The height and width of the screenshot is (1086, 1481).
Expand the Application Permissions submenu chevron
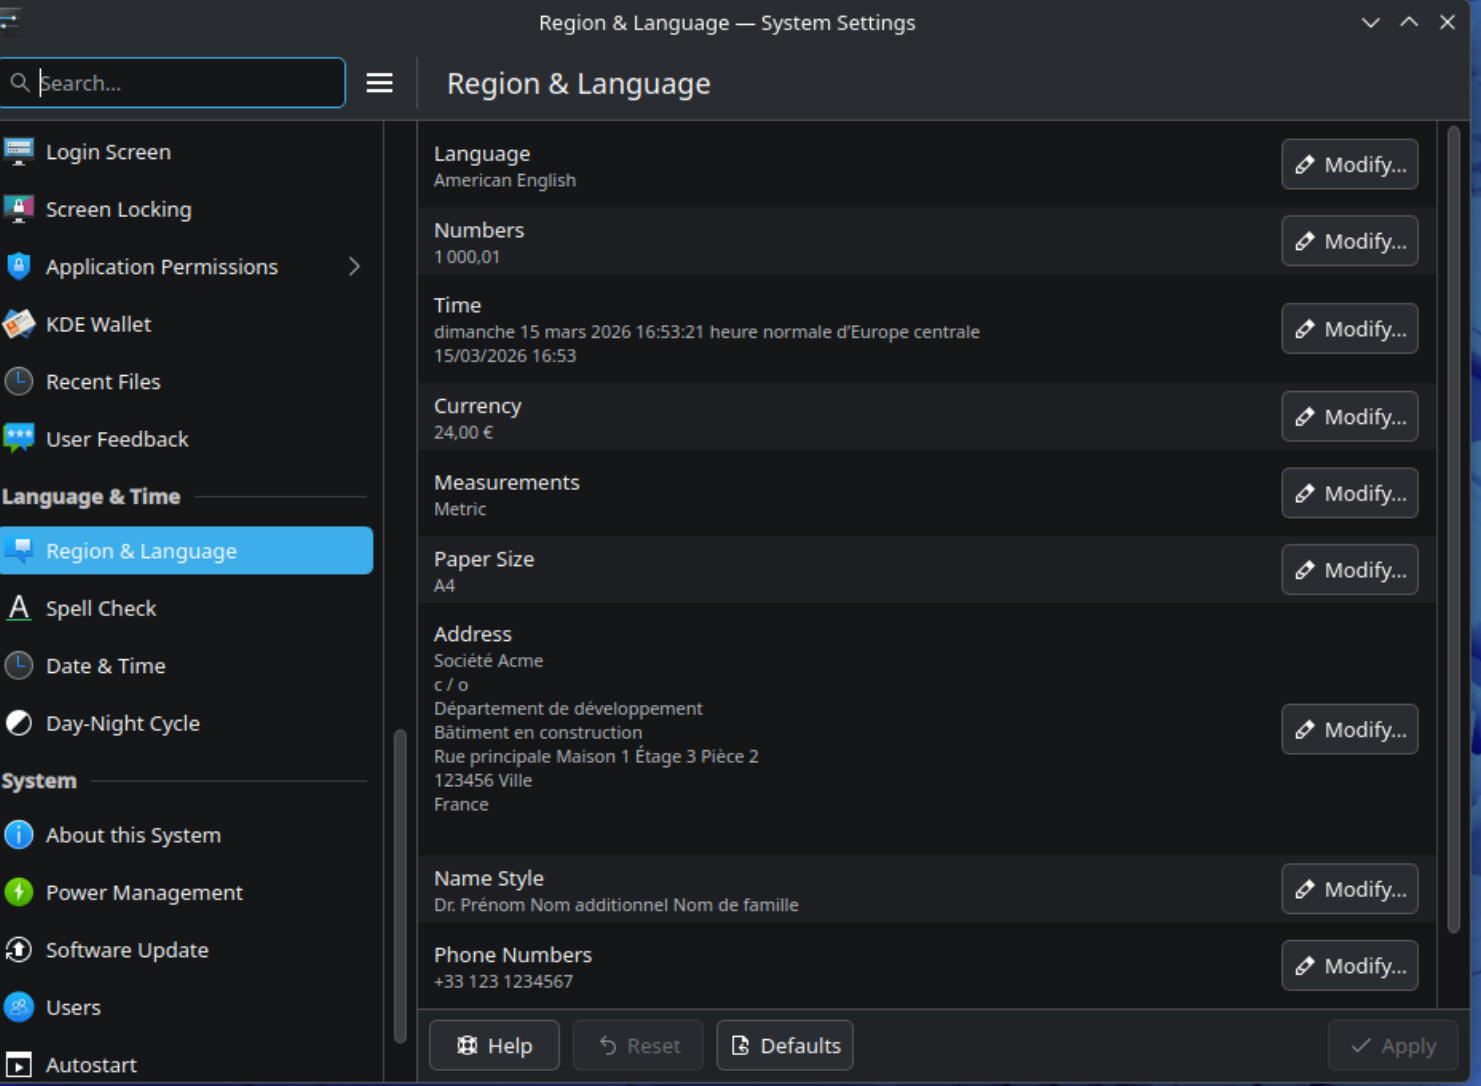pyautogui.click(x=354, y=267)
